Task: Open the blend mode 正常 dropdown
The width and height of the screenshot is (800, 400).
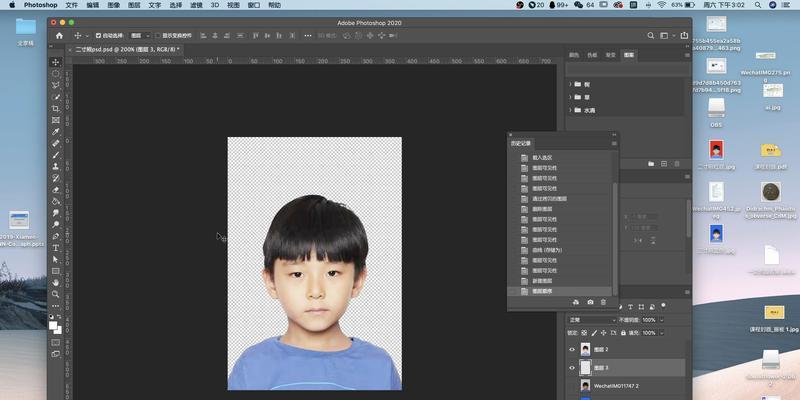Action: 592,320
